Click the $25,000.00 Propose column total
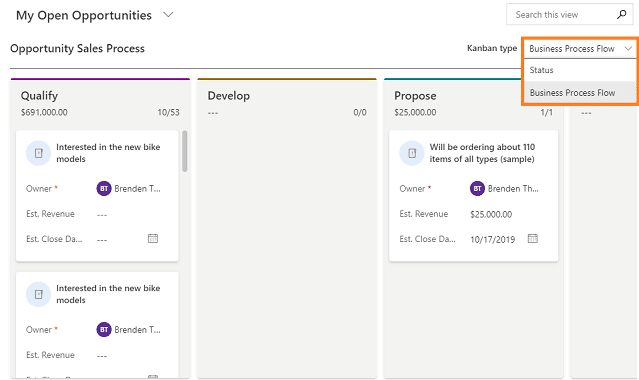This screenshot has height=380, width=639. click(x=415, y=113)
